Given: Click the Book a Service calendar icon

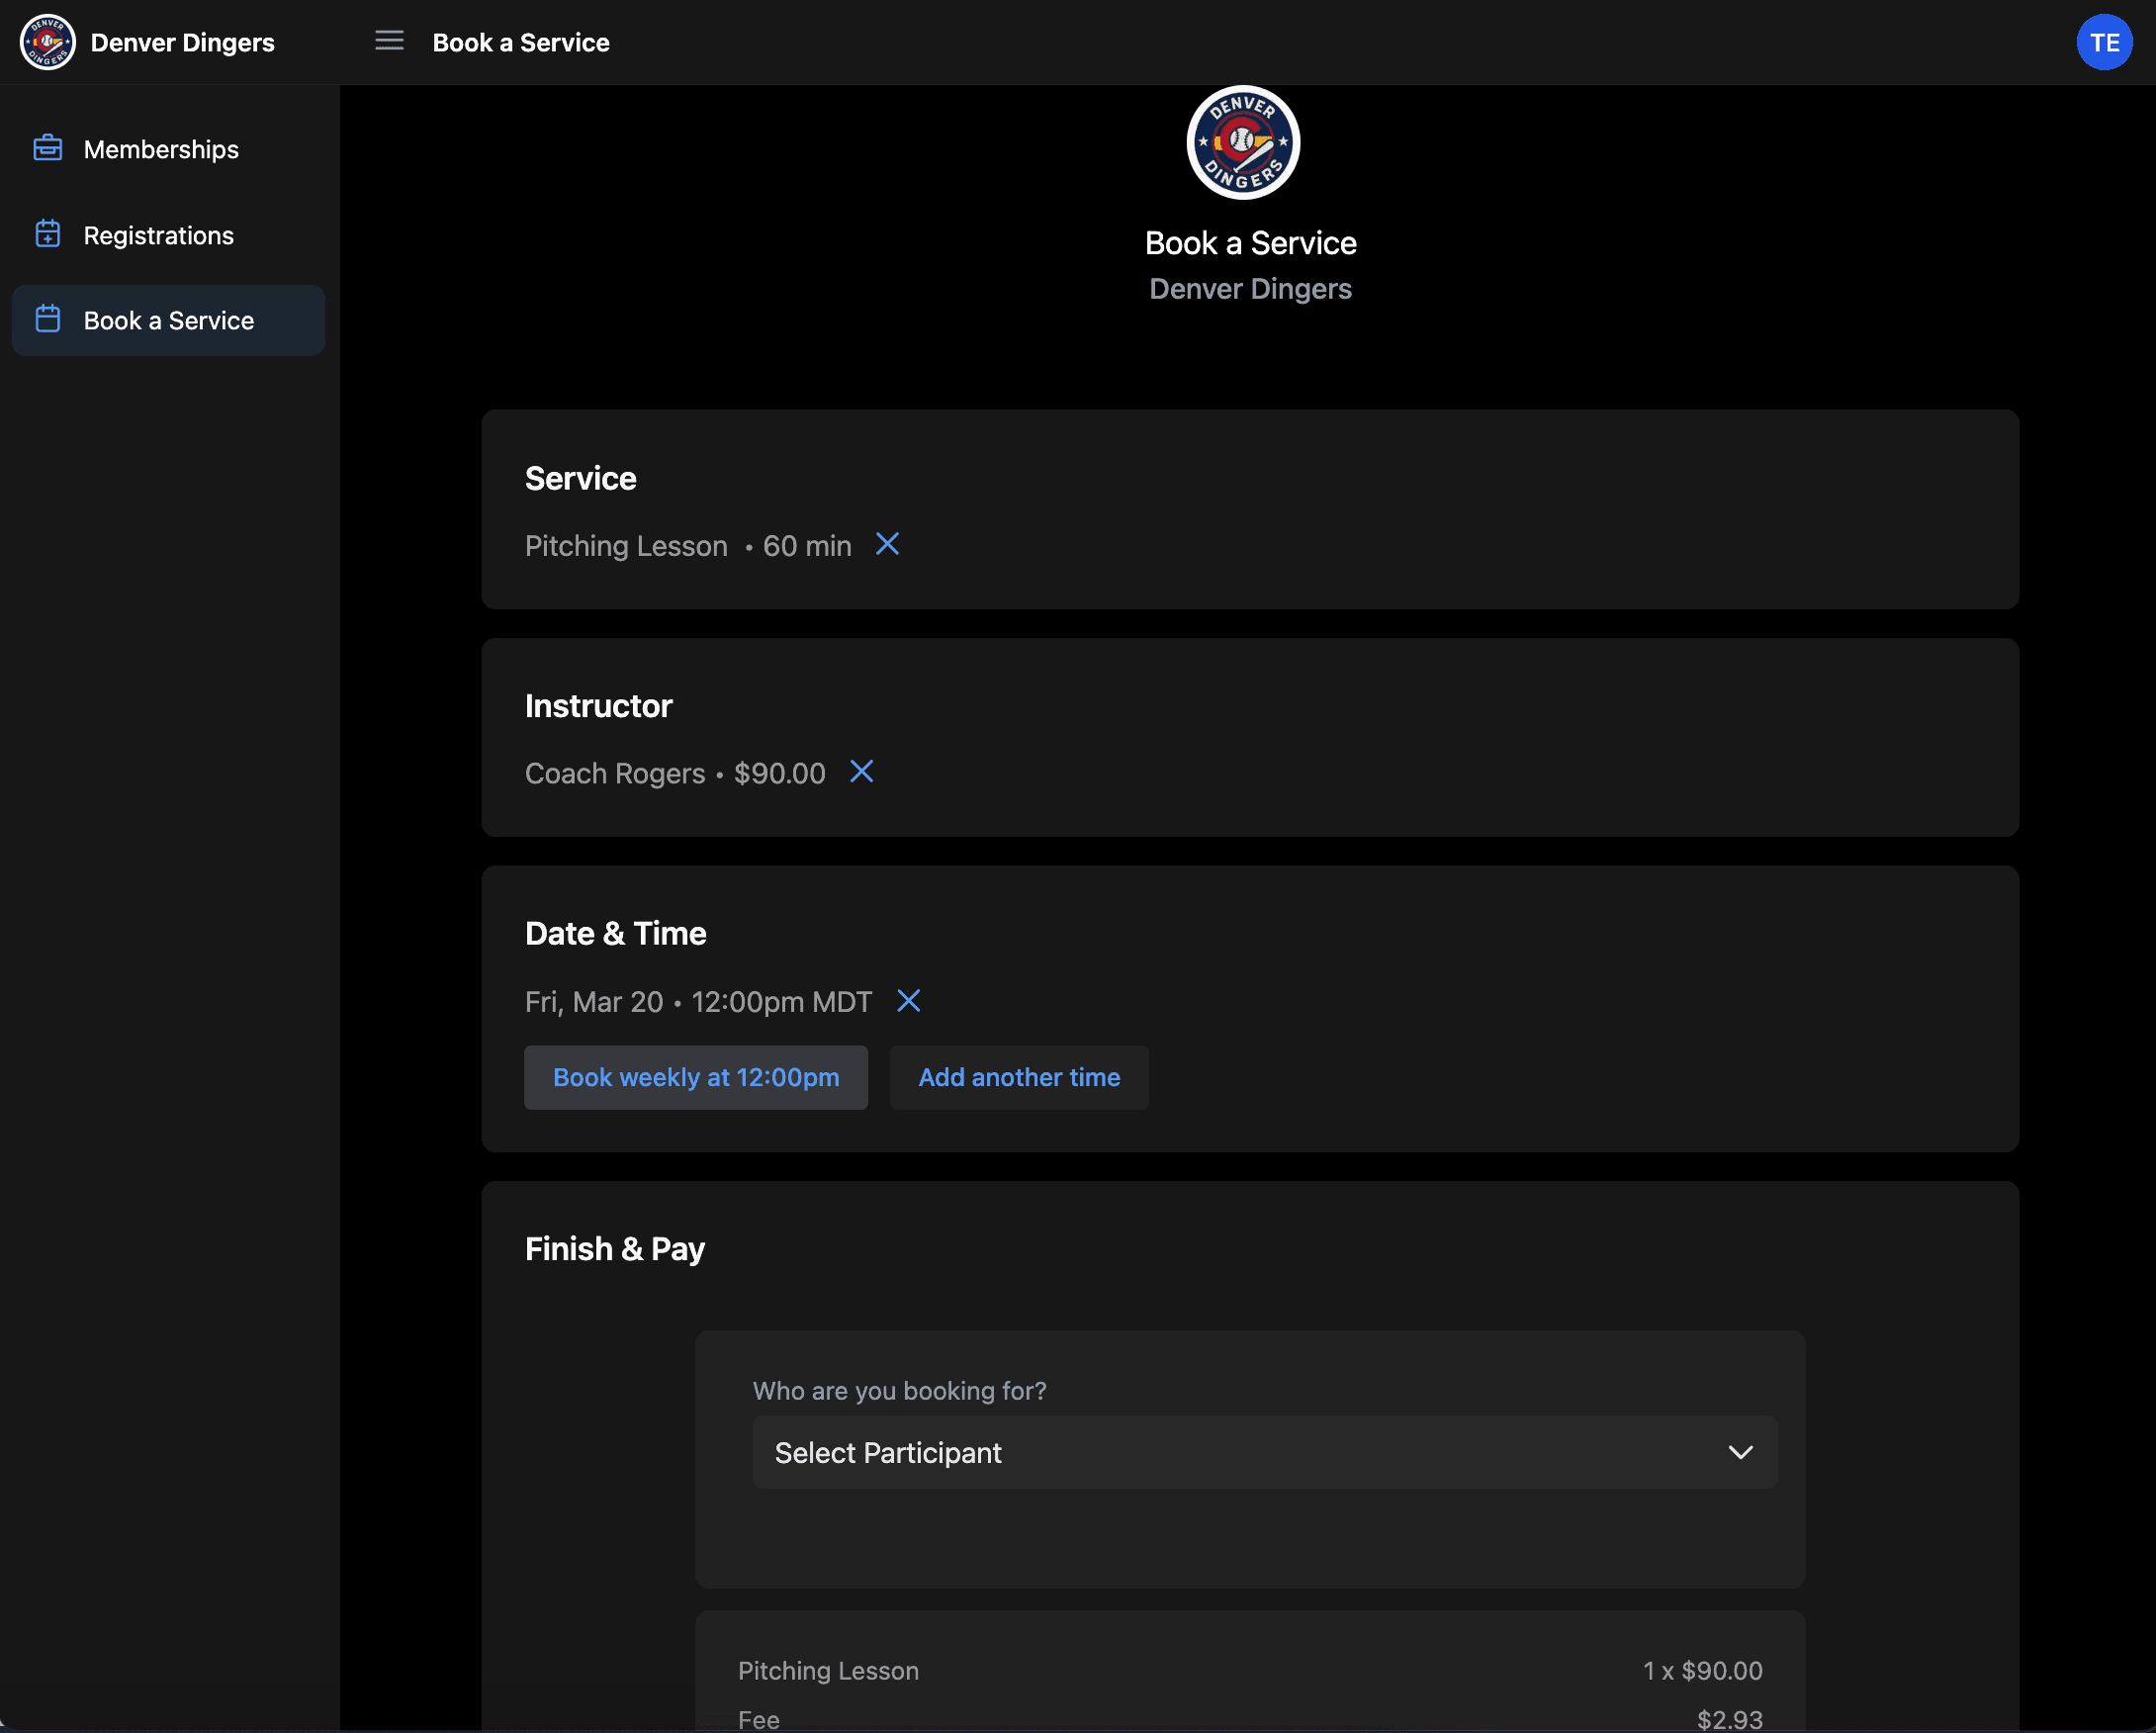Looking at the screenshot, I should coord(47,319).
